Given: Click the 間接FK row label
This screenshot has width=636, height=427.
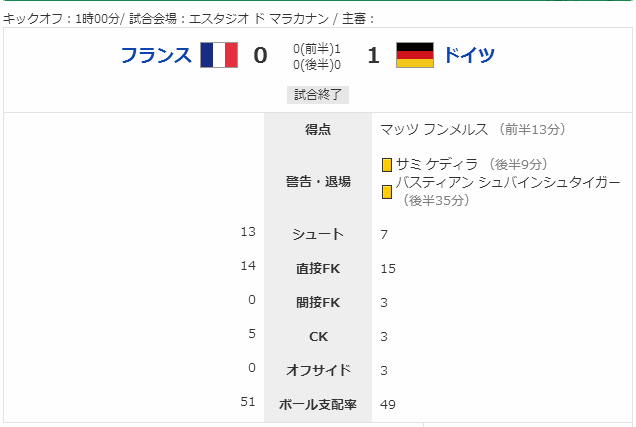Looking at the screenshot, I should point(318,303).
